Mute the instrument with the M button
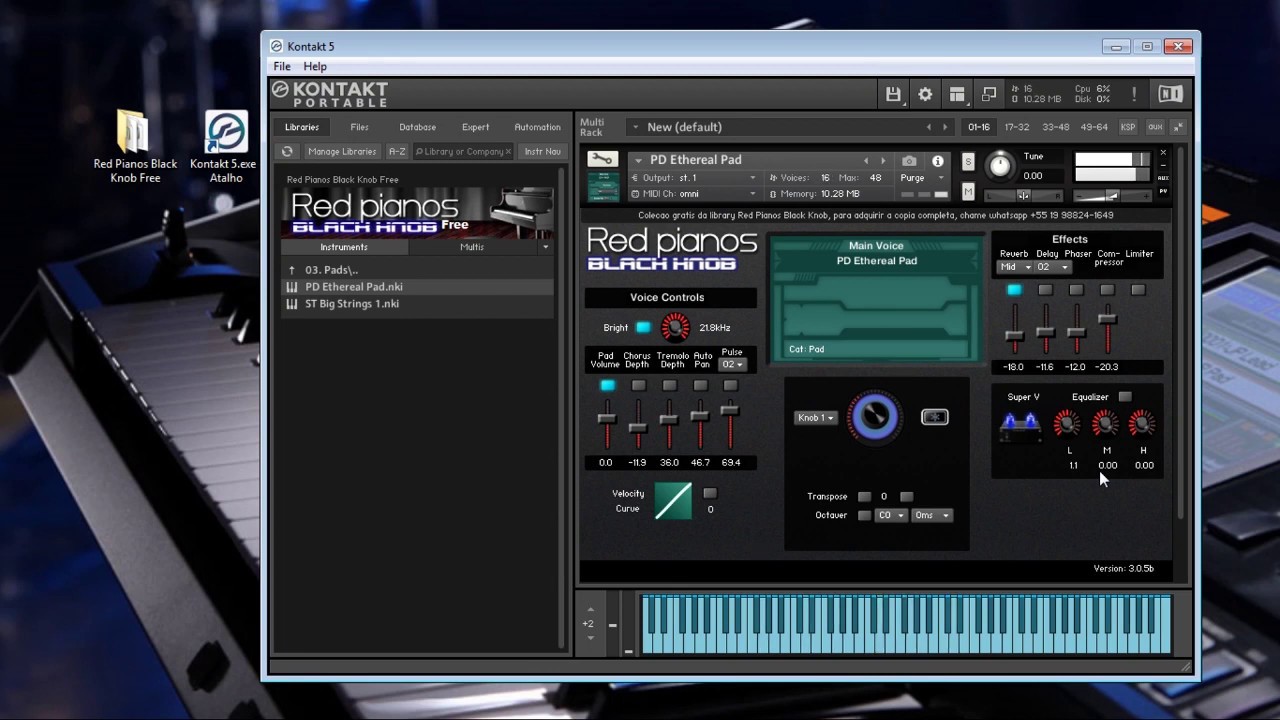Viewport: 1280px width, 720px height. [x=968, y=191]
